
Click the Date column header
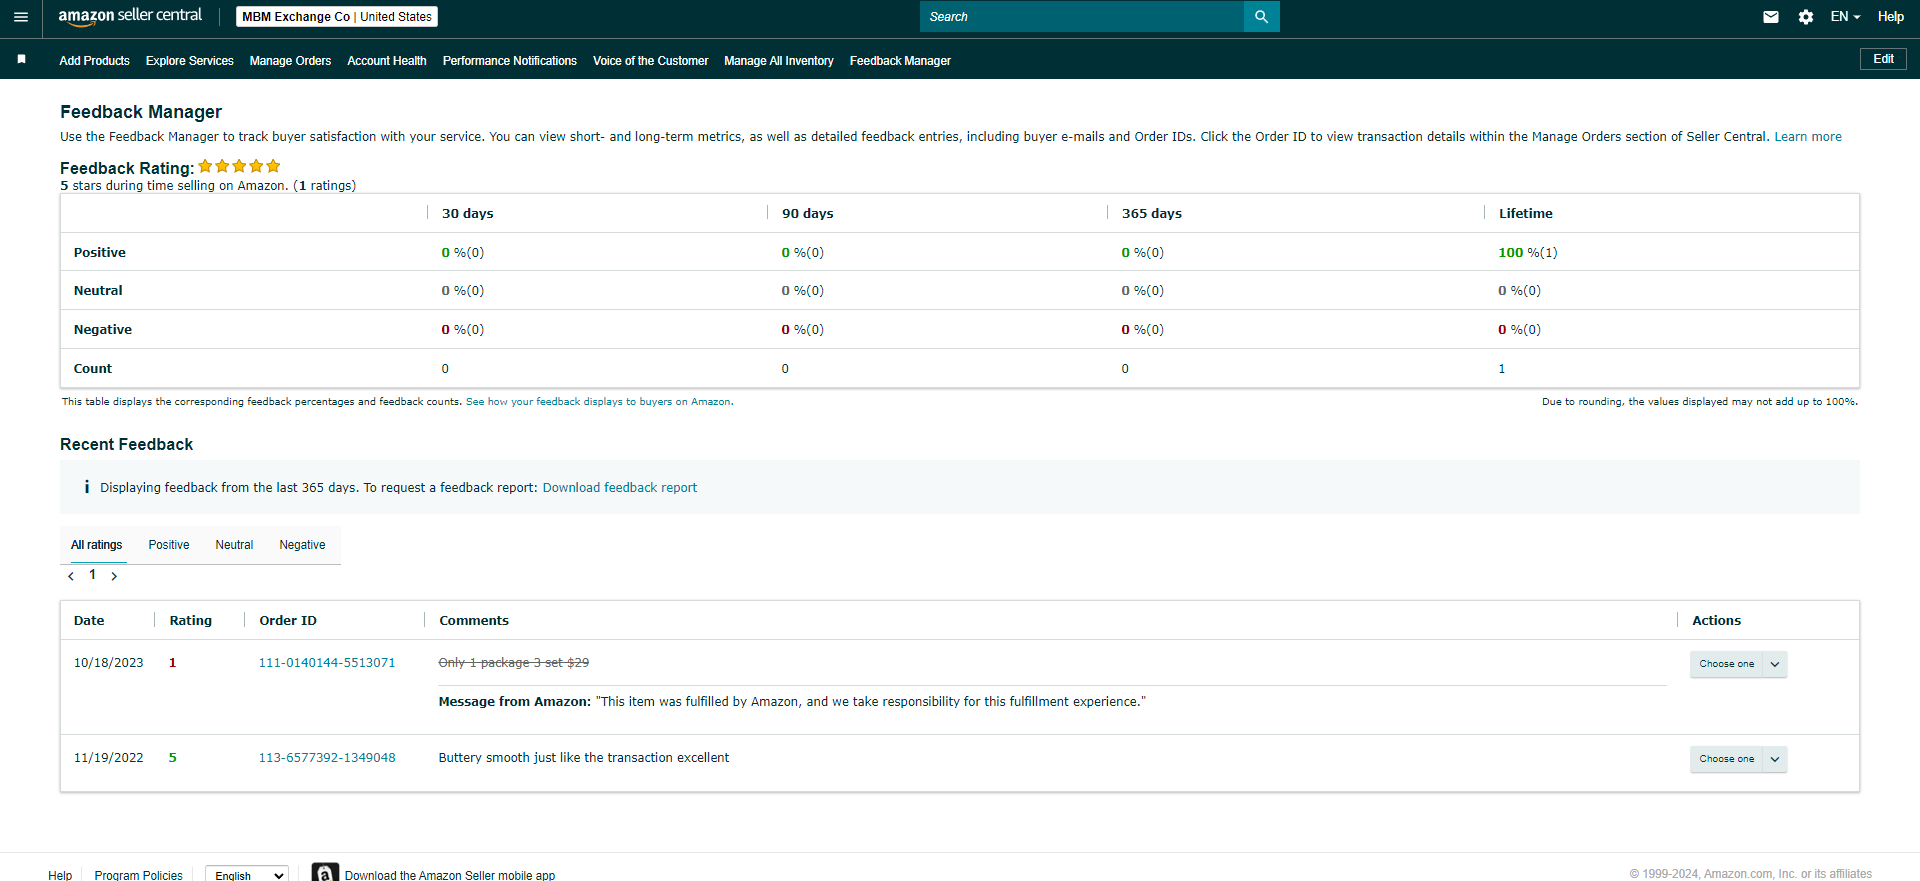[89, 621]
